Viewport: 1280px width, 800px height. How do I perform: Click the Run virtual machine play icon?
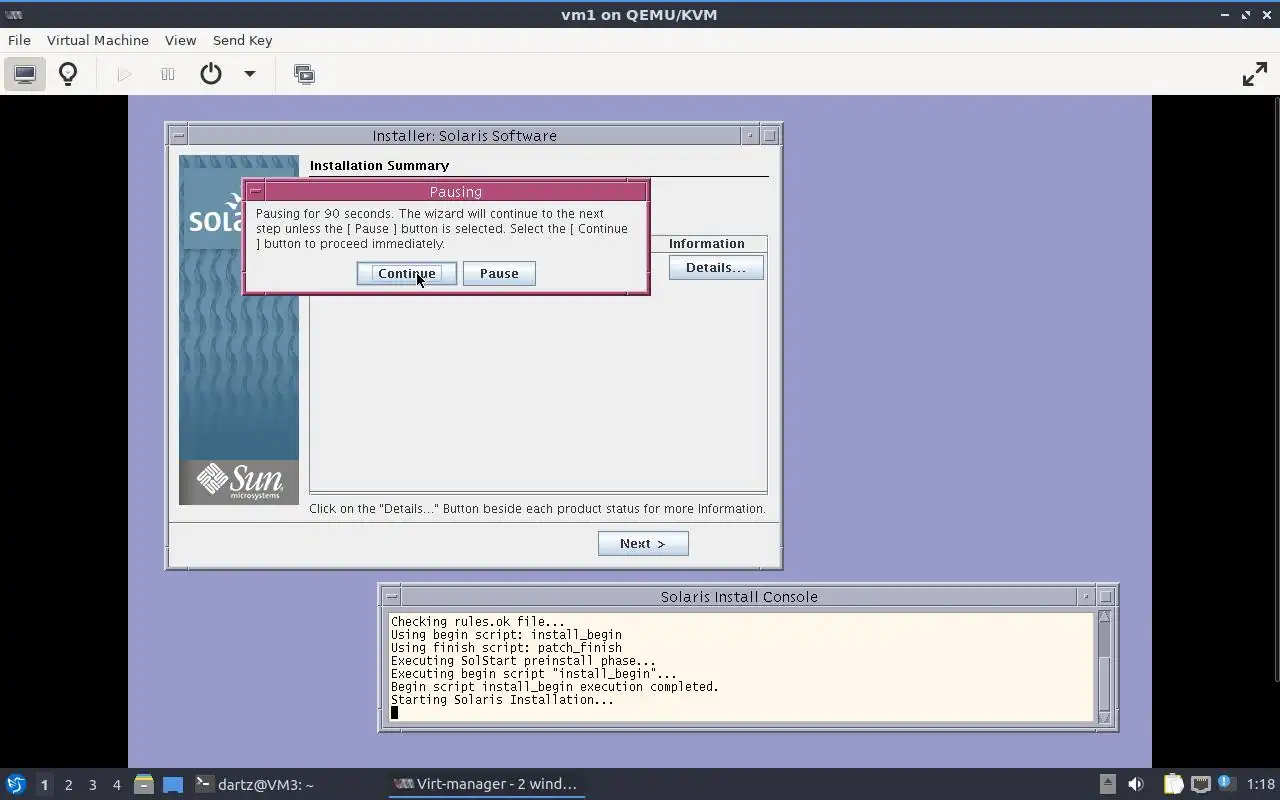[124, 74]
